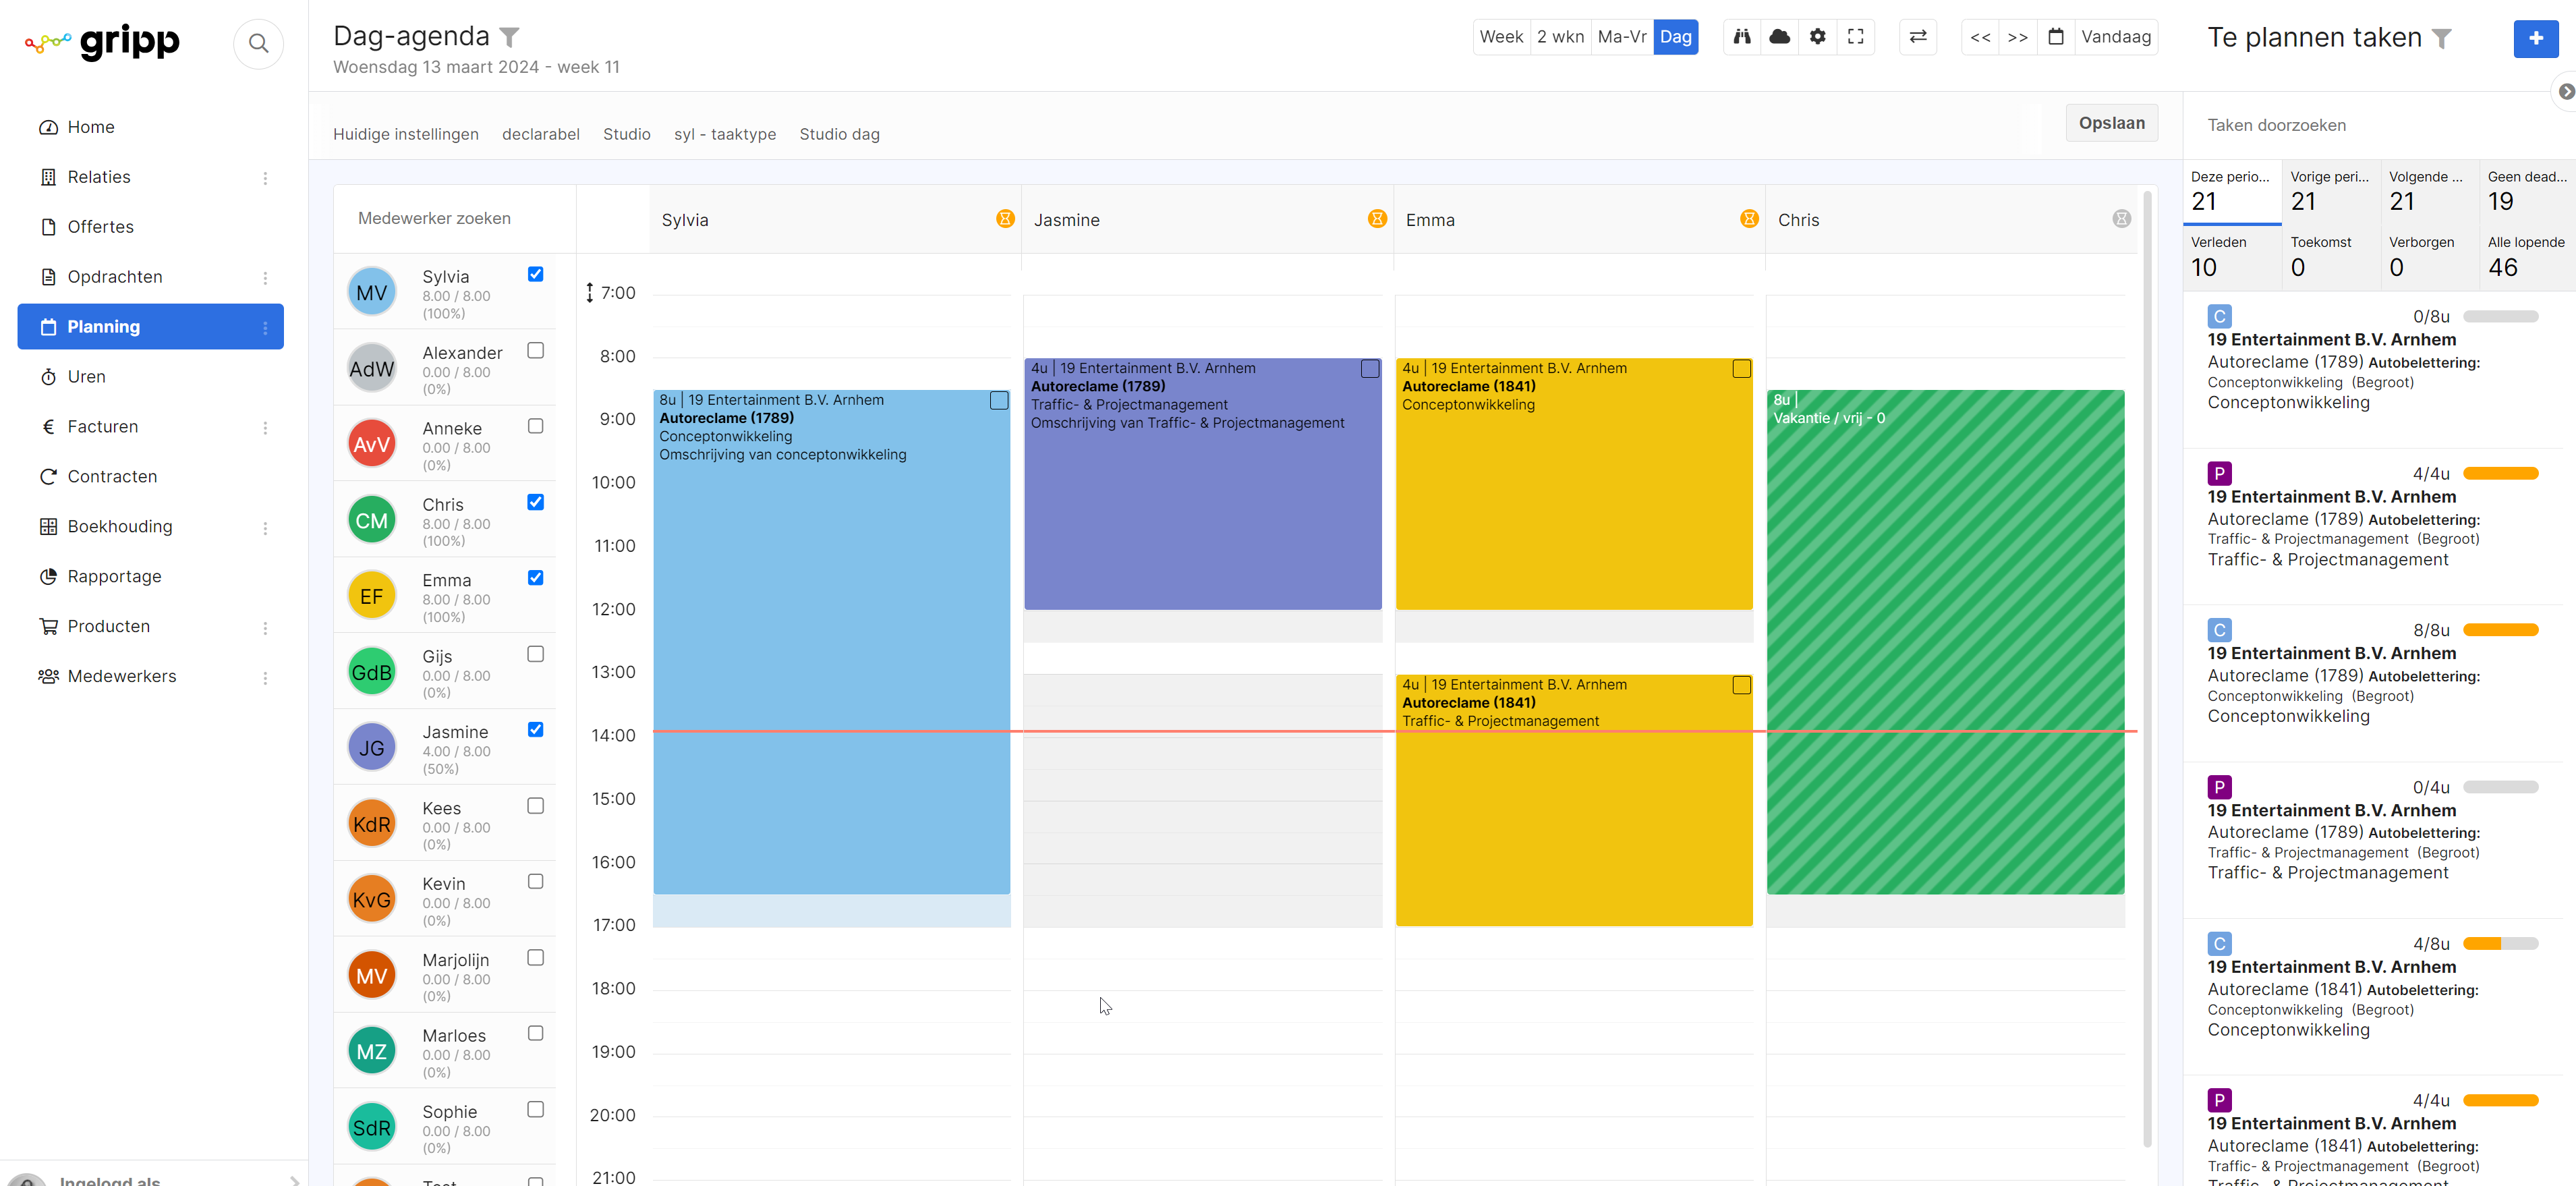Jump to Vandaag

[x=2116, y=37]
